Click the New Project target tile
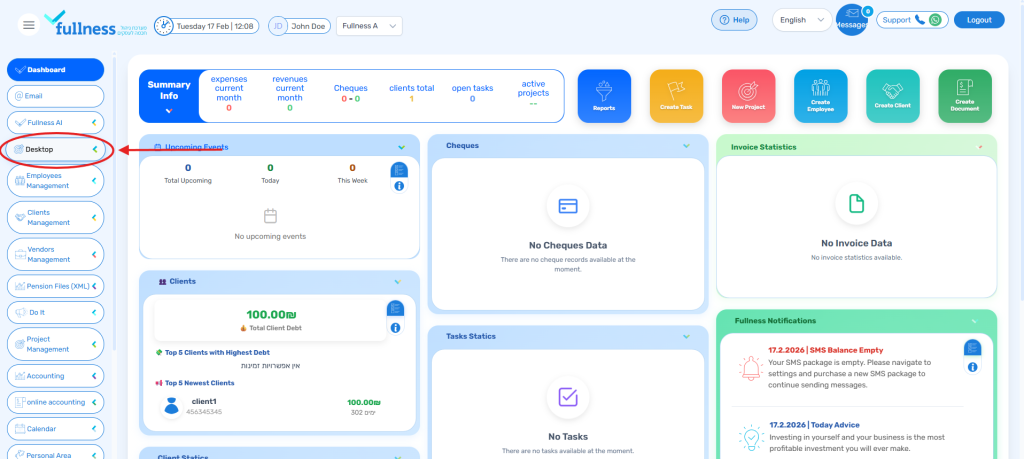Viewport: 1024px width, 459px height. pyautogui.click(x=748, y=96)
